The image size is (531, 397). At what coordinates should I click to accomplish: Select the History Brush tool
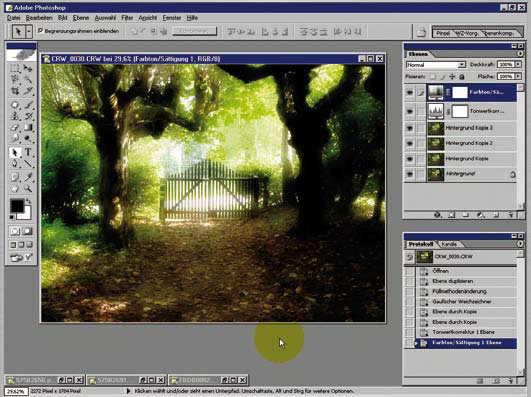(28, 116)
